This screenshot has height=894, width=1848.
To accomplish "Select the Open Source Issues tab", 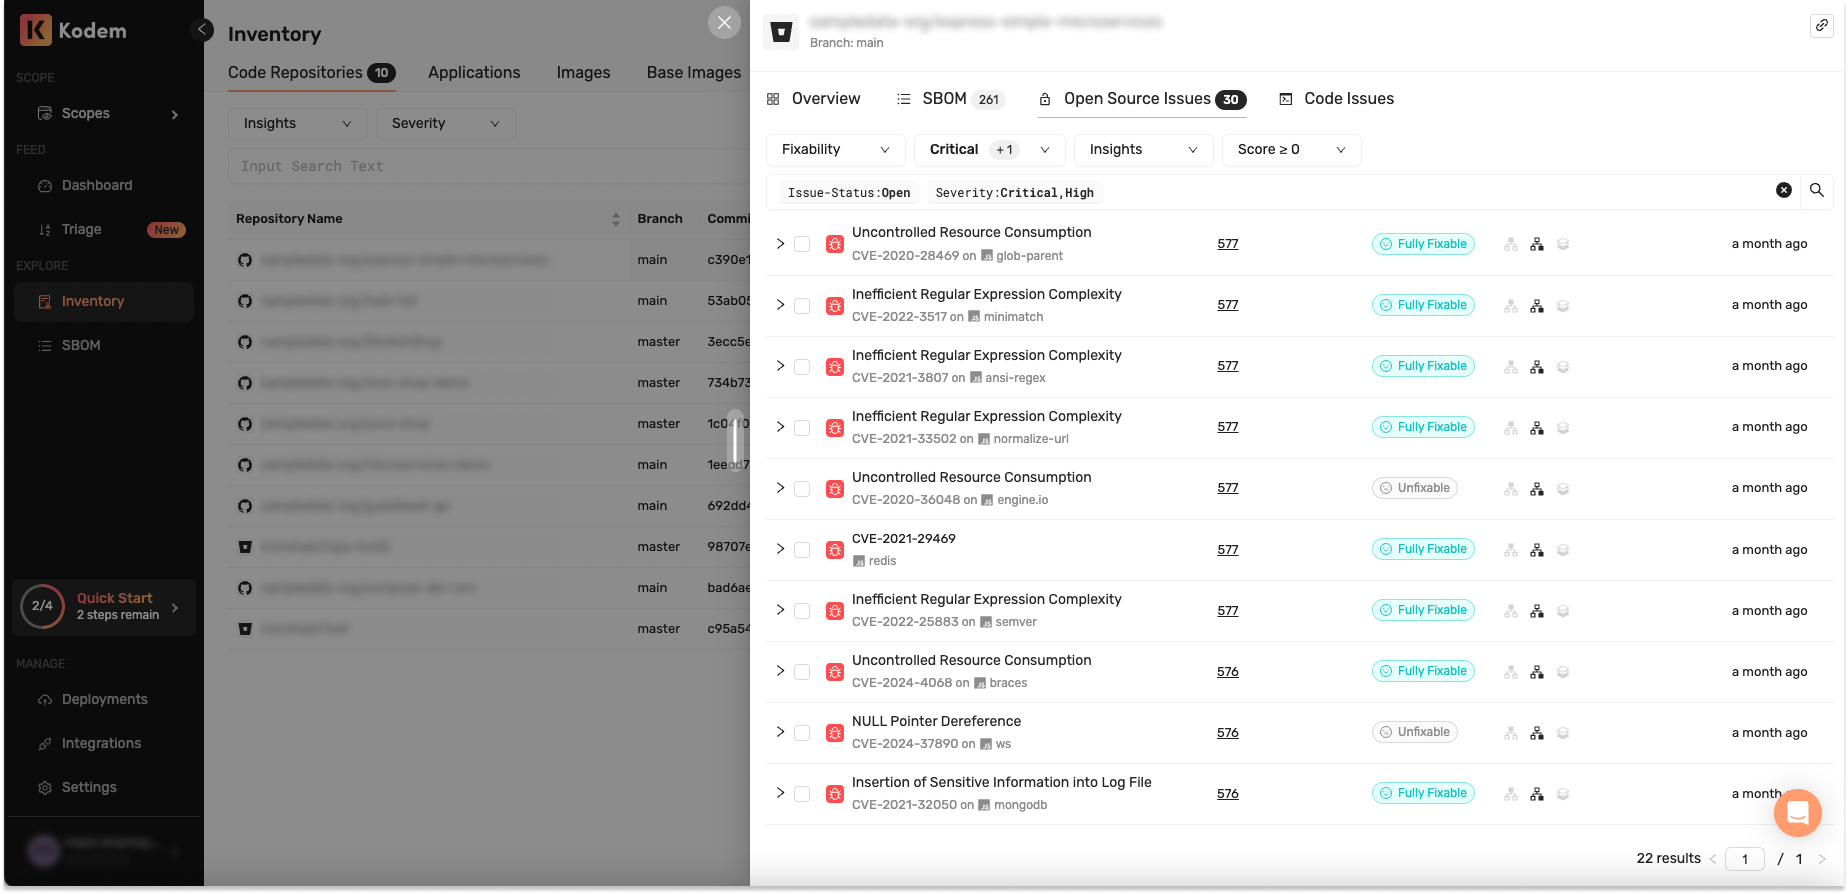I will 1142,98.
